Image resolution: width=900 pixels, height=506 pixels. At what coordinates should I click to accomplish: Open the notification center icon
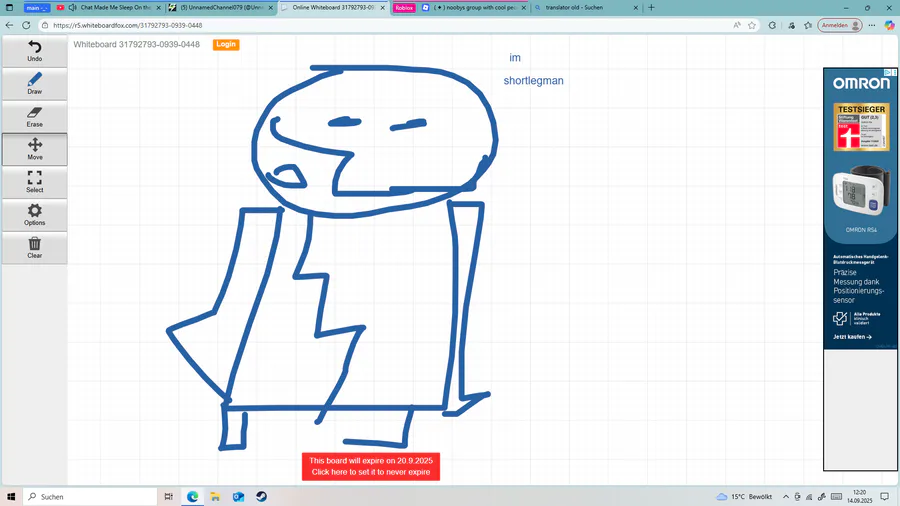(x=885, y=496)
